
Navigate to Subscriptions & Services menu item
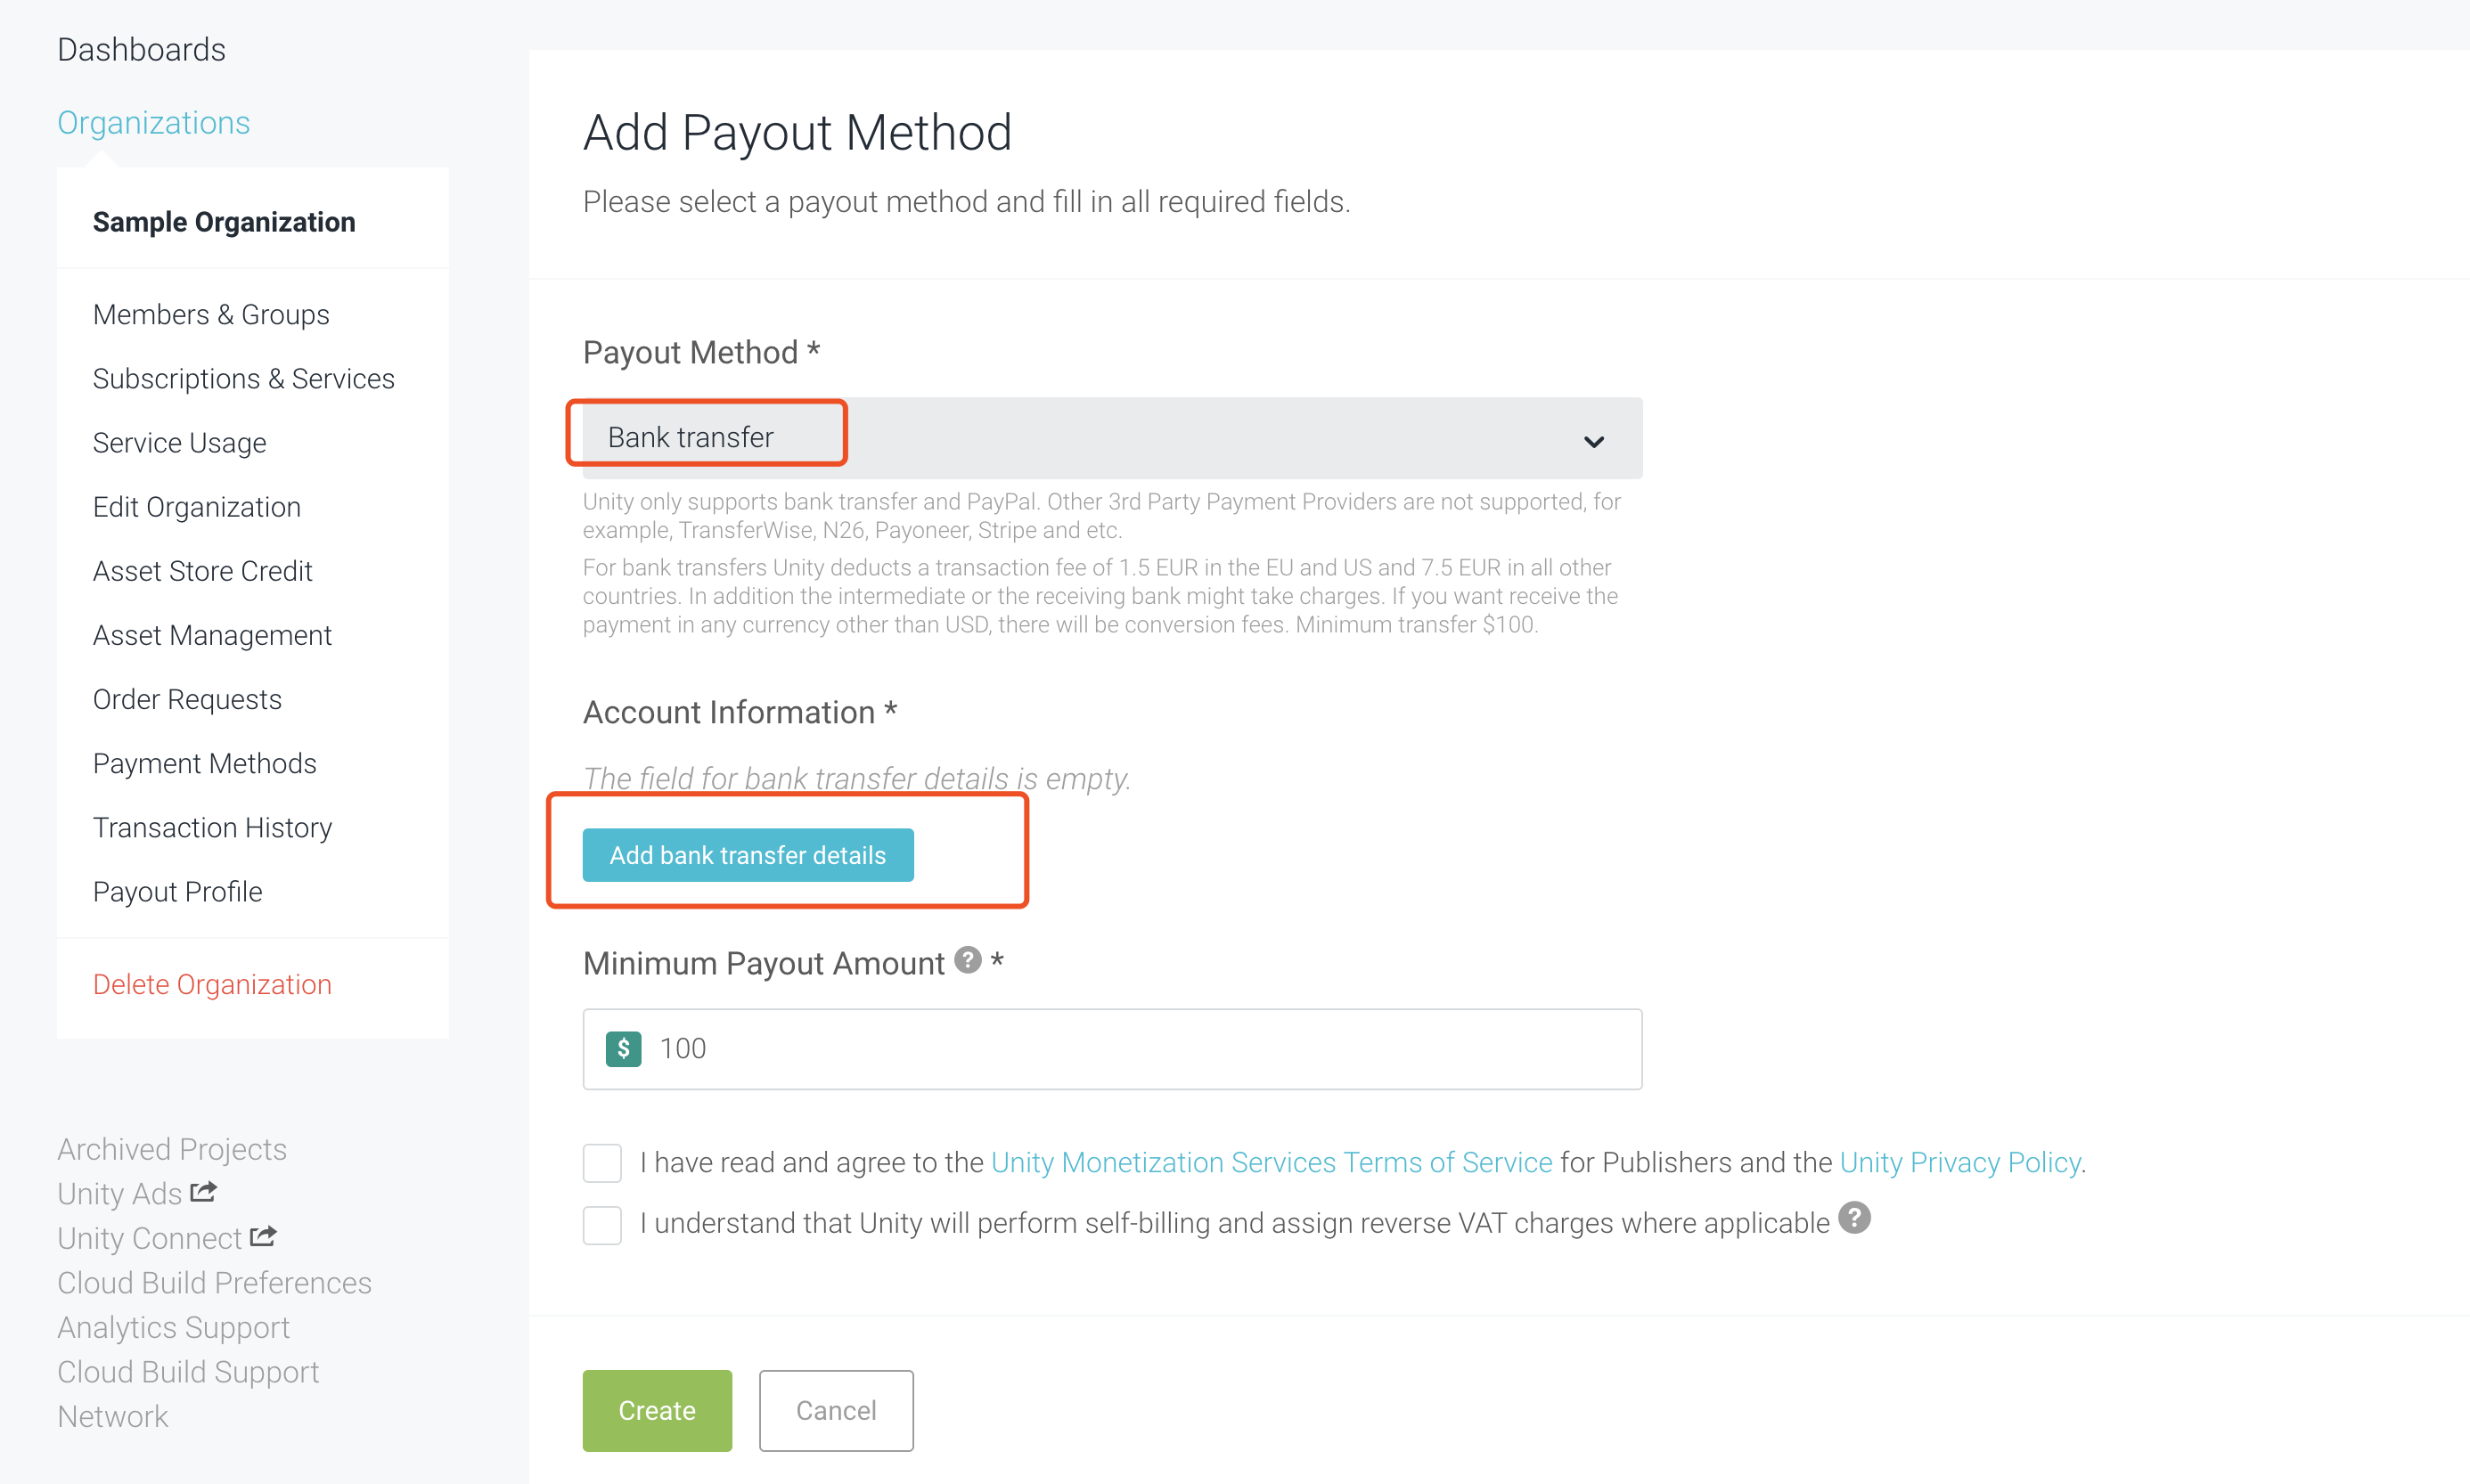243,379
